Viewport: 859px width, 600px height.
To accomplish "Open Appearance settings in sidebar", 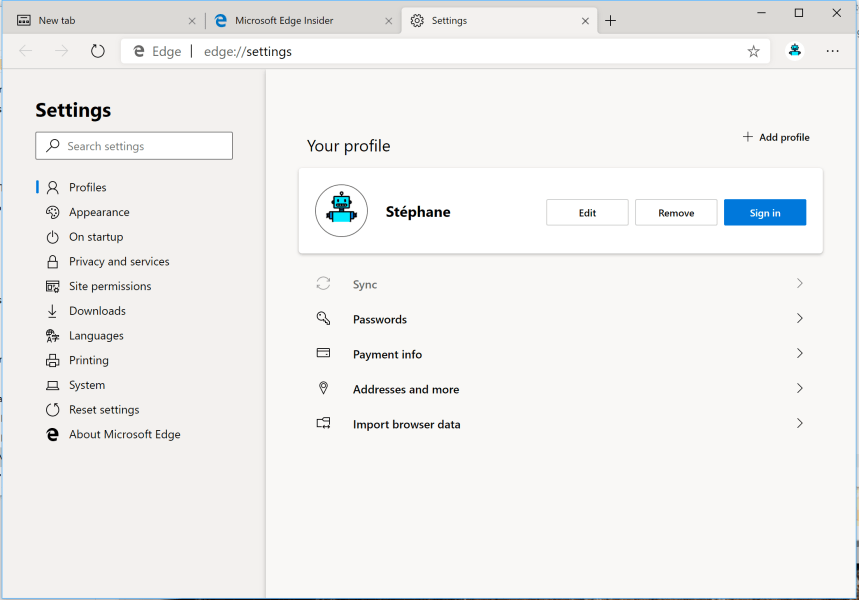I will point(99,212).
